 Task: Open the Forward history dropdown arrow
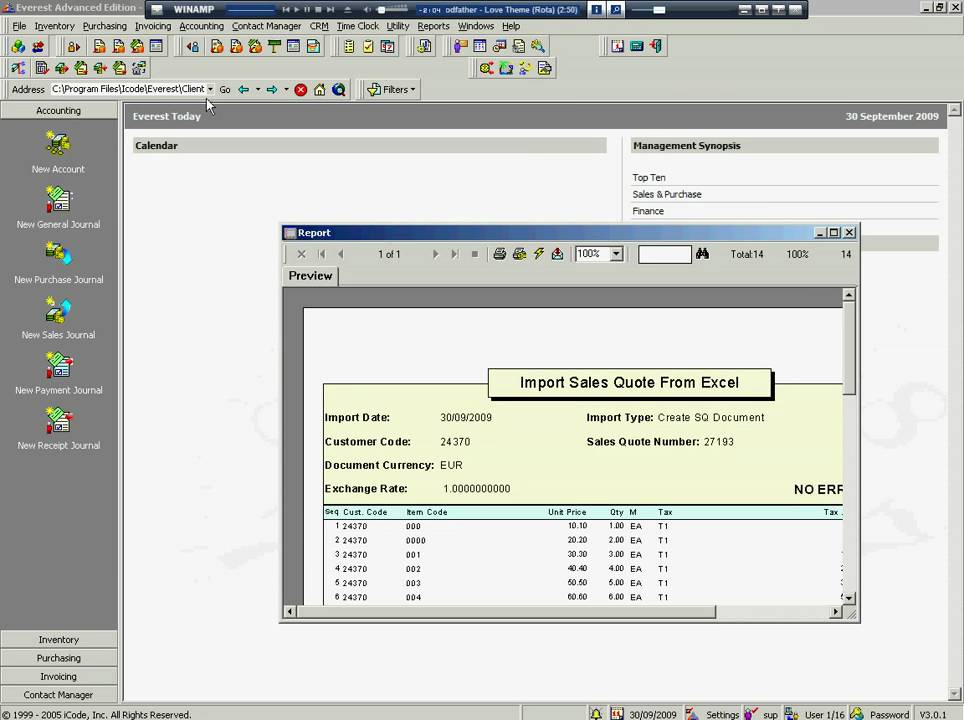[286, 90]
